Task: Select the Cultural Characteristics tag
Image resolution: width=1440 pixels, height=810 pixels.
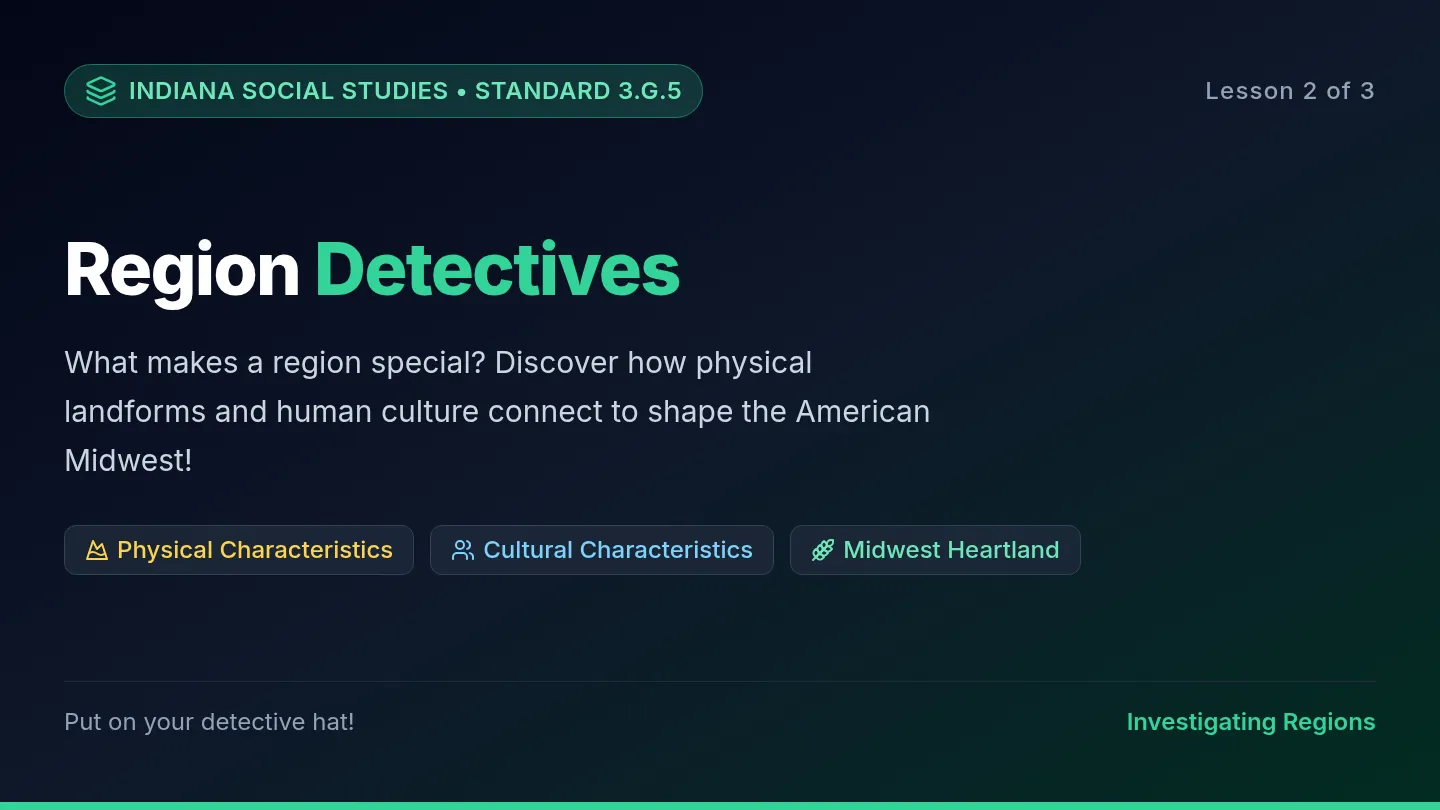Action: [x=602, y=550]
